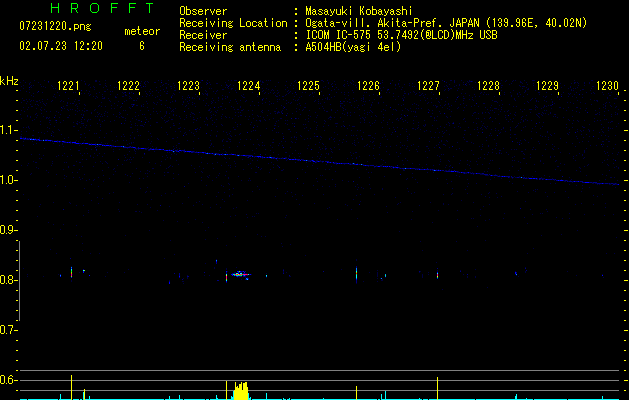Click the 0.6 kHz frequency label
This screenshot has width=629, height=400.
click(8, 380)
